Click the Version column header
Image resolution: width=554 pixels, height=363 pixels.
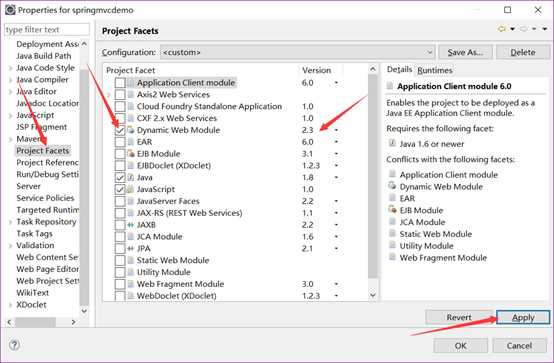(317, 70)
